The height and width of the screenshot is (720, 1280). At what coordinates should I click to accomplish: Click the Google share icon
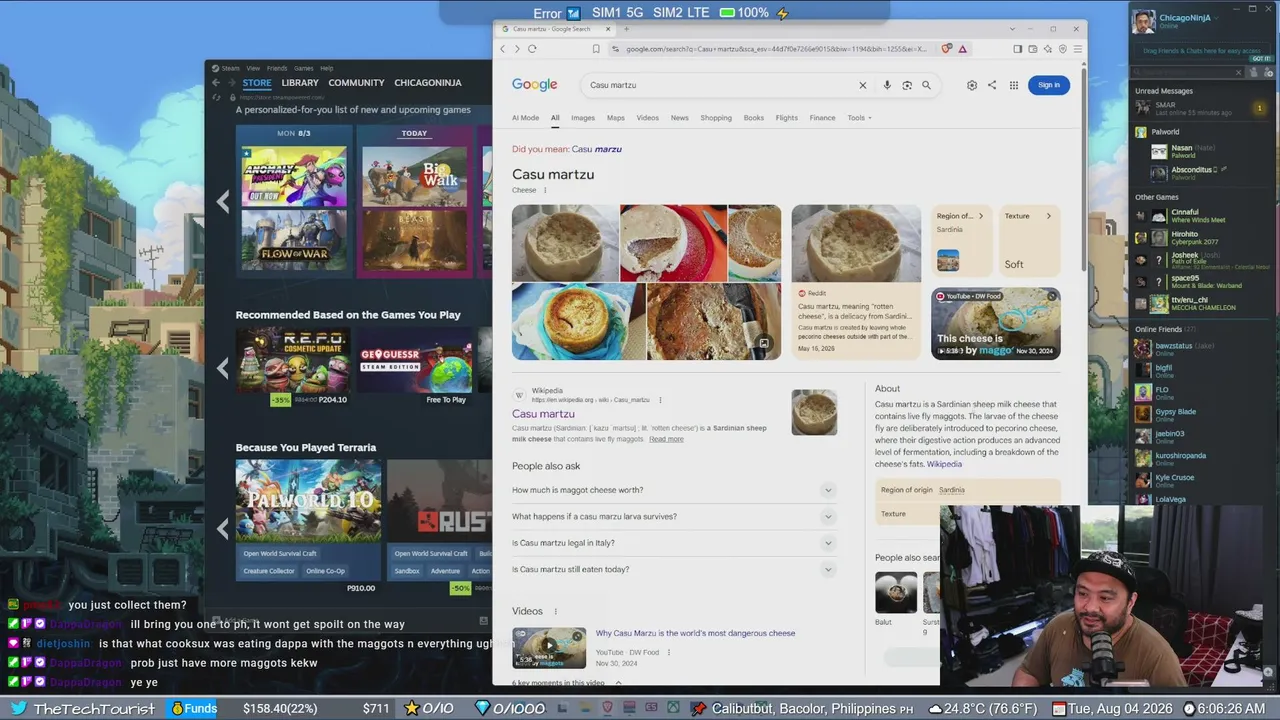pos(992,85)
